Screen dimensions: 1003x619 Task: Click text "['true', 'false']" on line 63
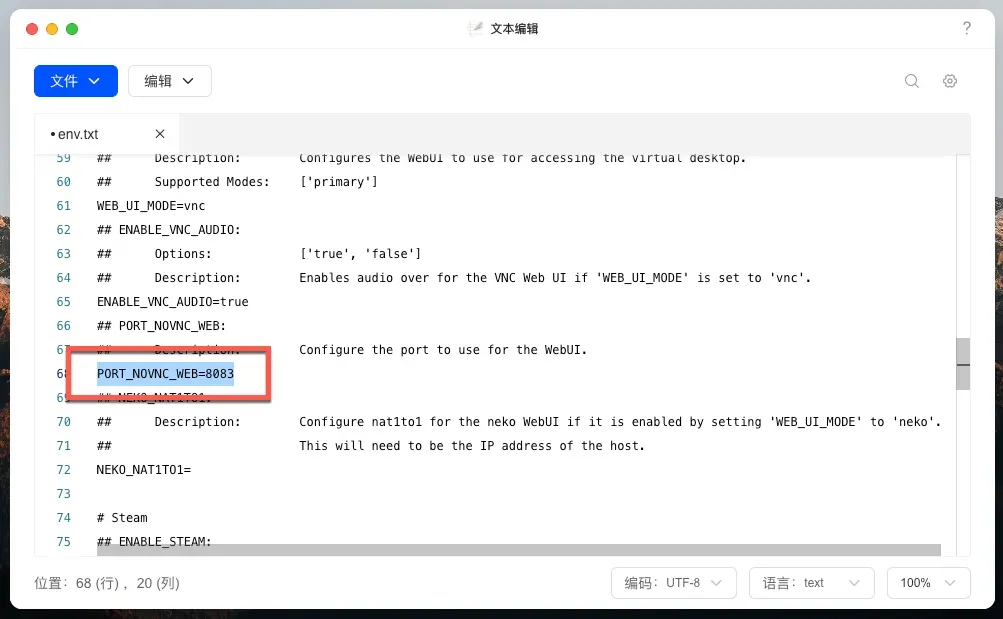360,254
